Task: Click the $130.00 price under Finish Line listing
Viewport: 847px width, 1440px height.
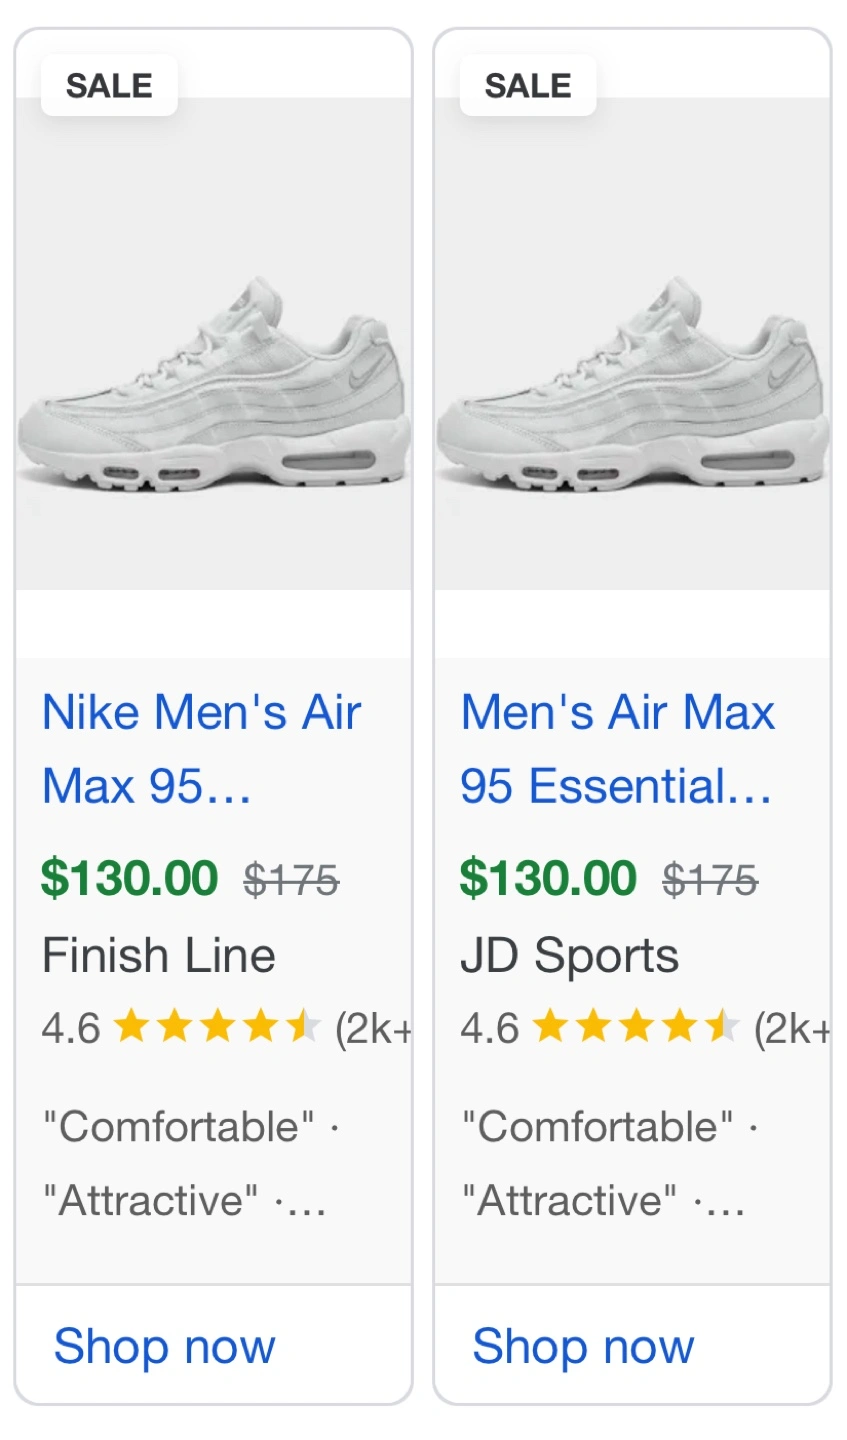Action: click(x=129, y=879)
